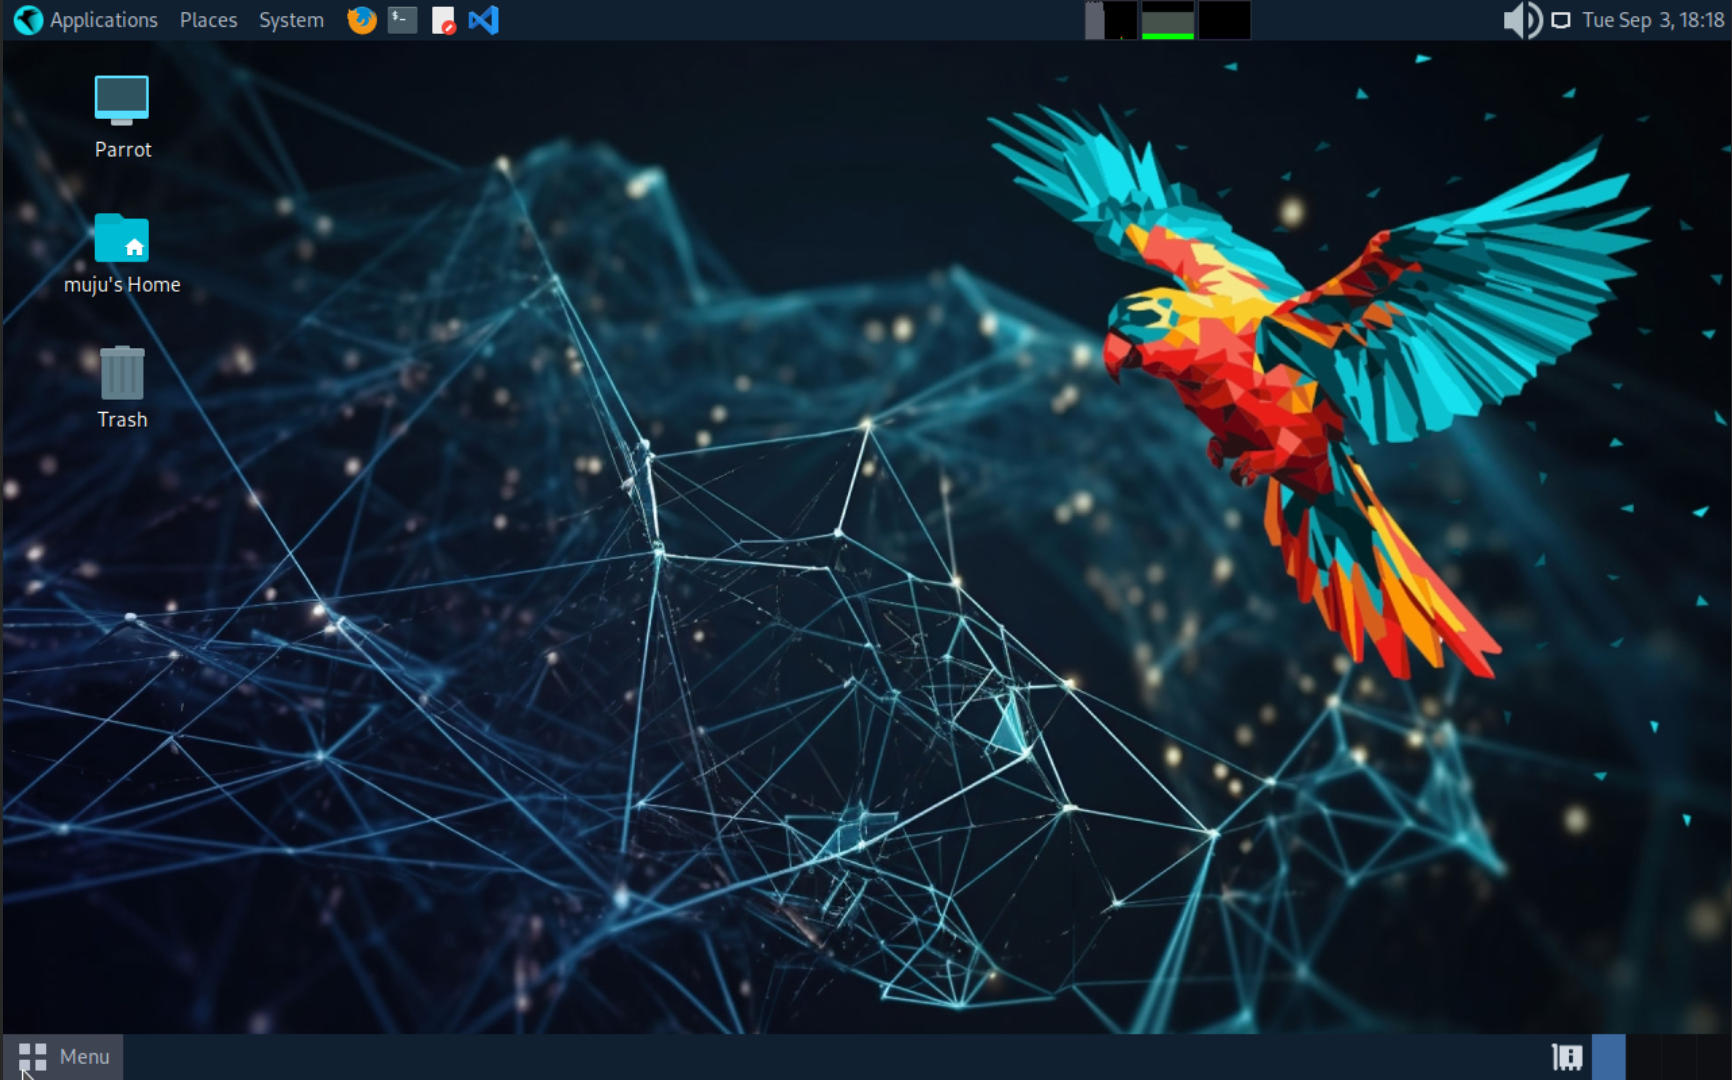
Task: Open the notes editor launcher with red badge
Action: coord(443,20)
